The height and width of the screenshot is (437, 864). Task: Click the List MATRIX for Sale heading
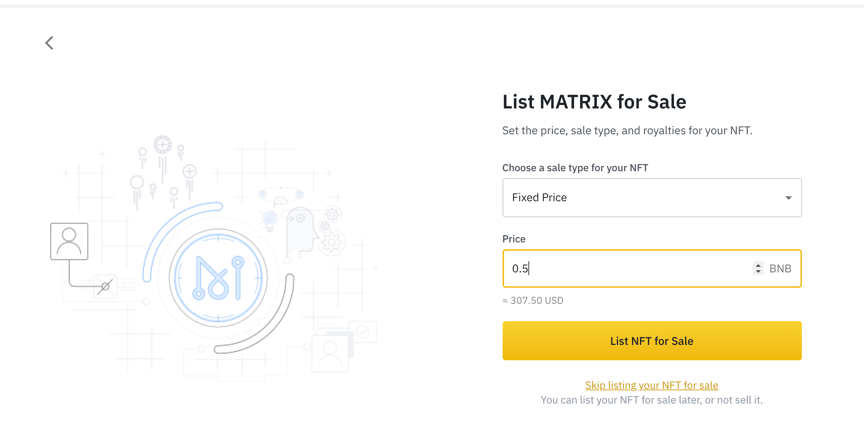(594, 102)
